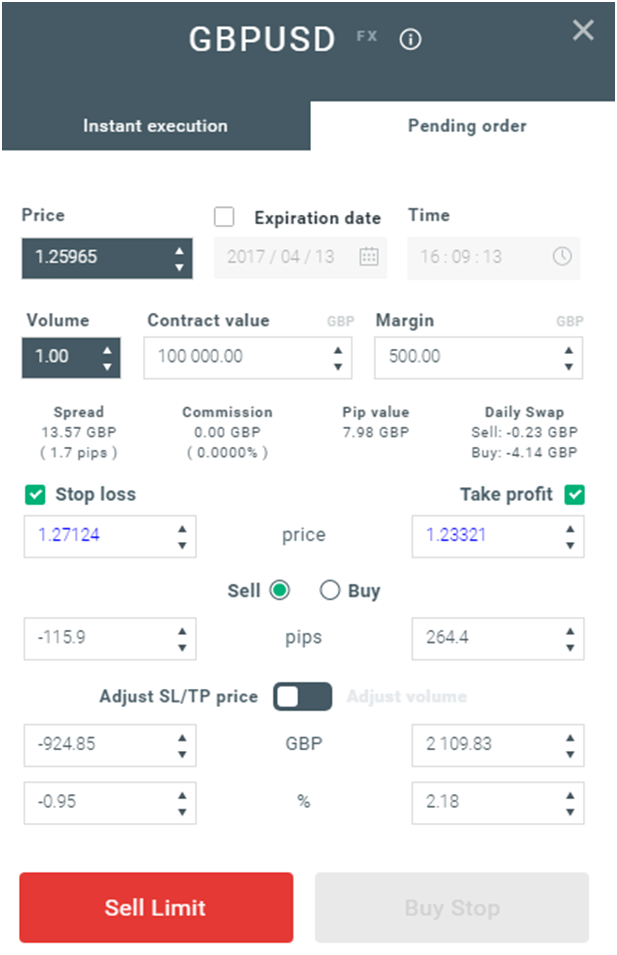Image resolution: width=617 pixels, height=955 pixels.
Task: Decrease Take profit pips with down arrow
Action: pyautogui.click(x=570, y=646)
